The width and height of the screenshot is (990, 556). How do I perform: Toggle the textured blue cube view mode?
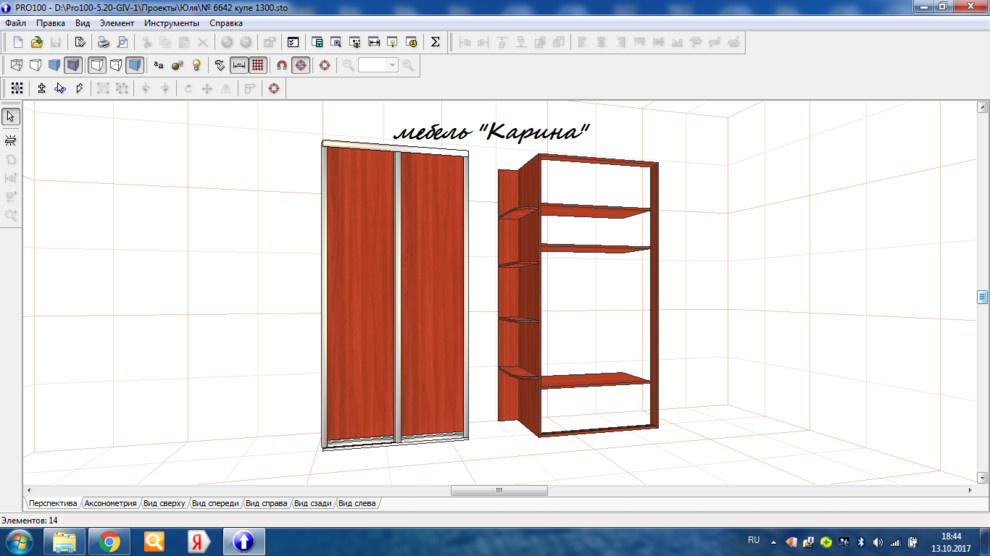[x=135, y=65]
